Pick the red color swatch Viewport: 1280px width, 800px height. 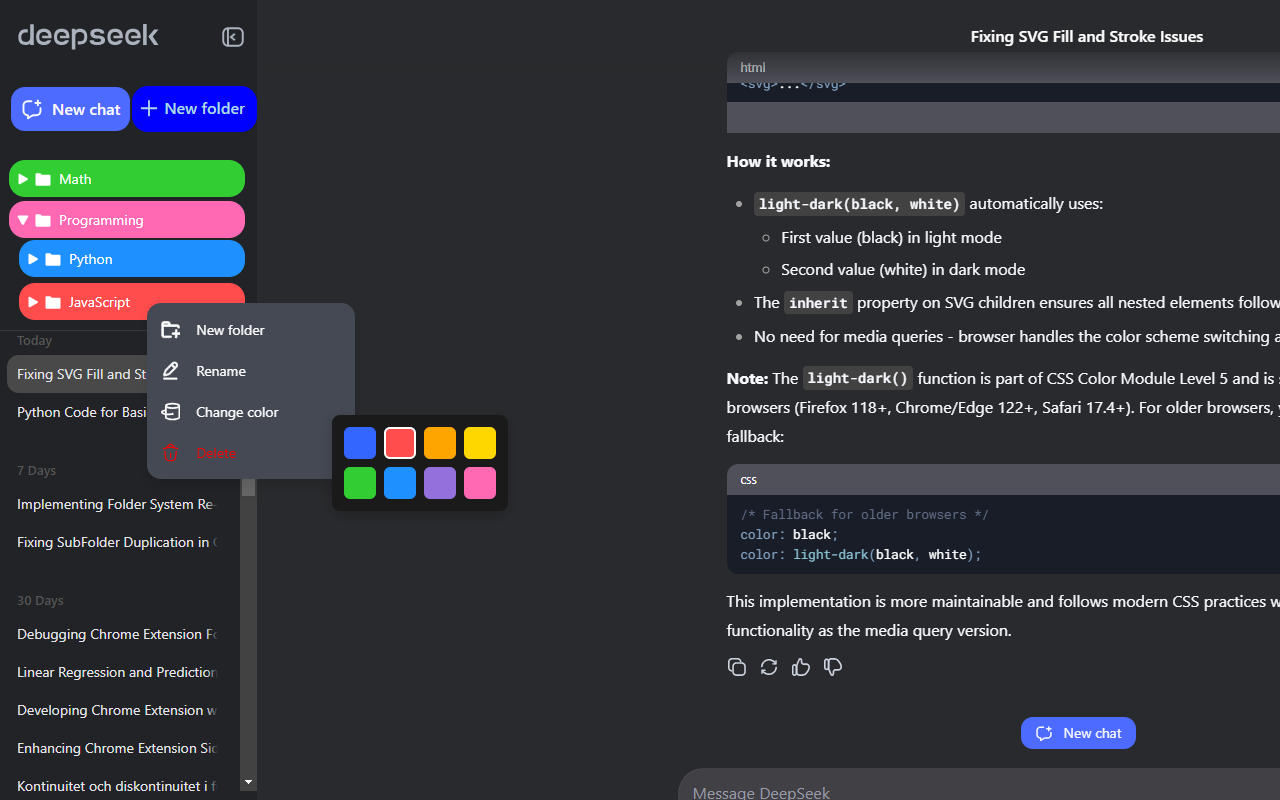point(399,442)
